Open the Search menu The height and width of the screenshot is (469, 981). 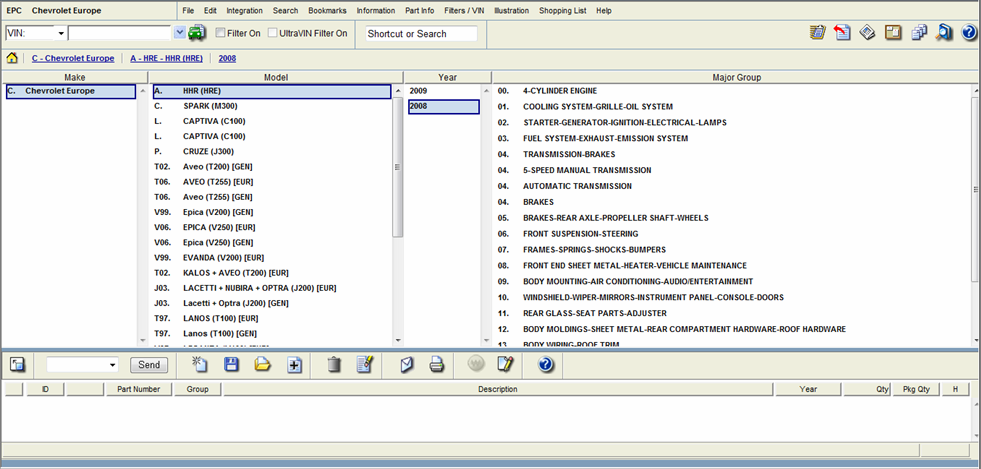point(285,11)
